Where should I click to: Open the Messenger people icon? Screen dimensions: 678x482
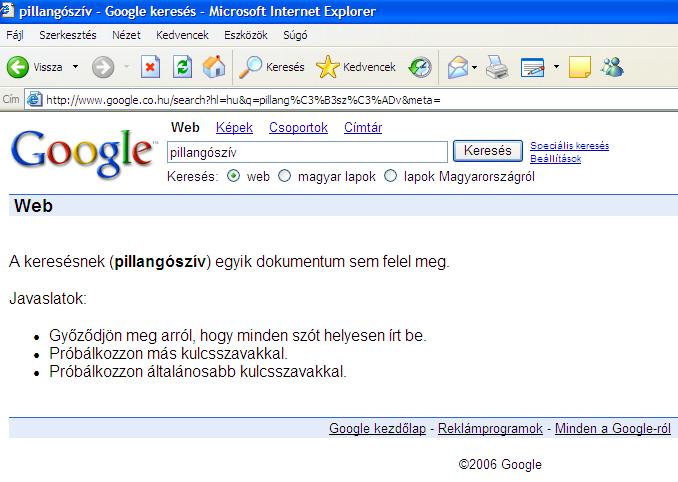(612, 67)
